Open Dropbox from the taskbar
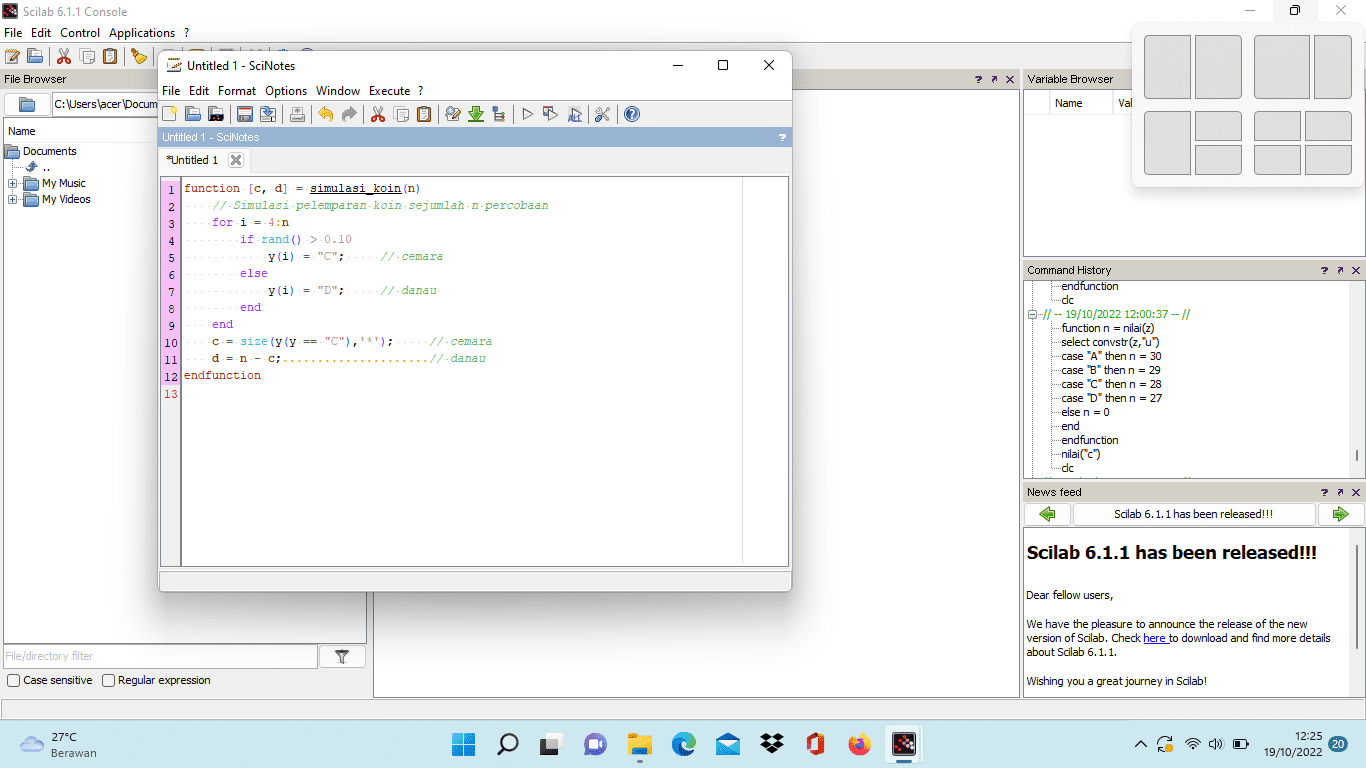Screen dimensions: 1366x768 pos(771,744)
